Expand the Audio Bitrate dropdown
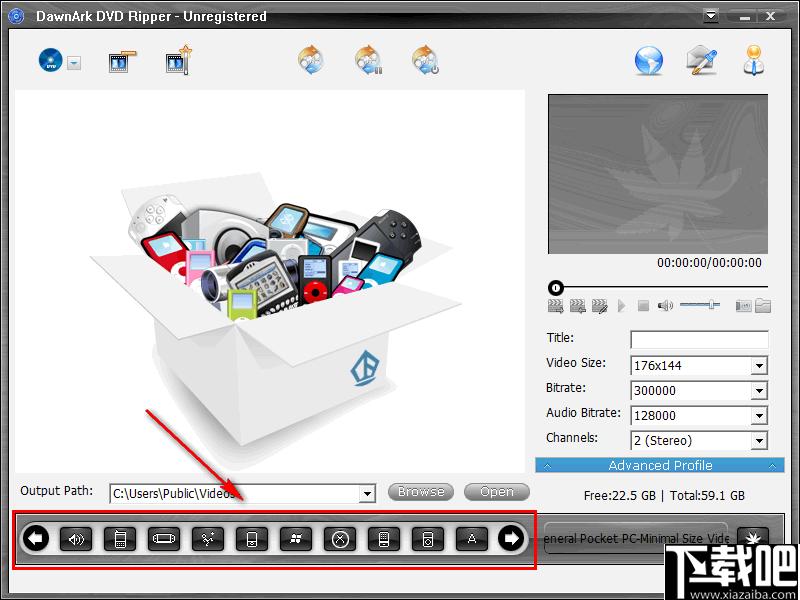Image resolution: width=800 pixels, height=600 pixels. coord(759,416)
